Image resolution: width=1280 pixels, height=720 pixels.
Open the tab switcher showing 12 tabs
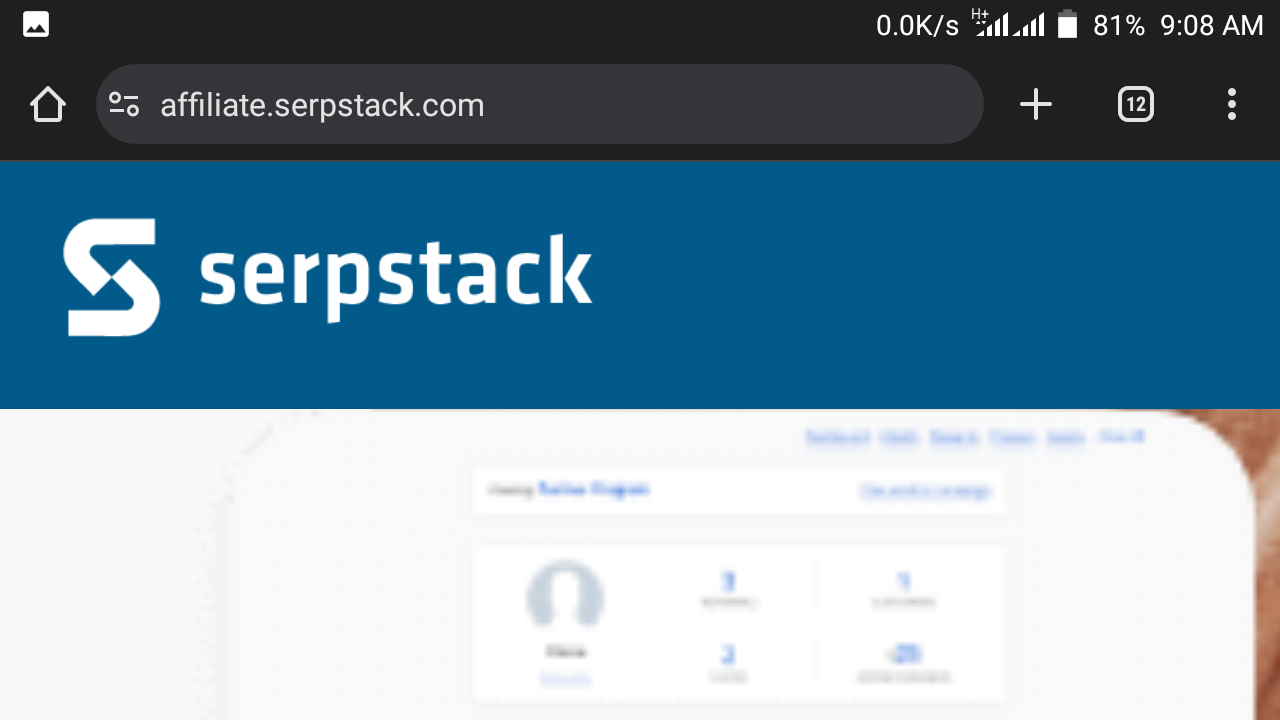pyautogui.click(x=1136, y=104)
